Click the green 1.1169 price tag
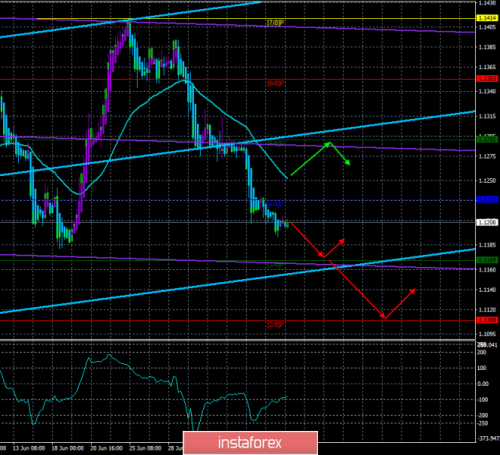 [x=487, y=260]
